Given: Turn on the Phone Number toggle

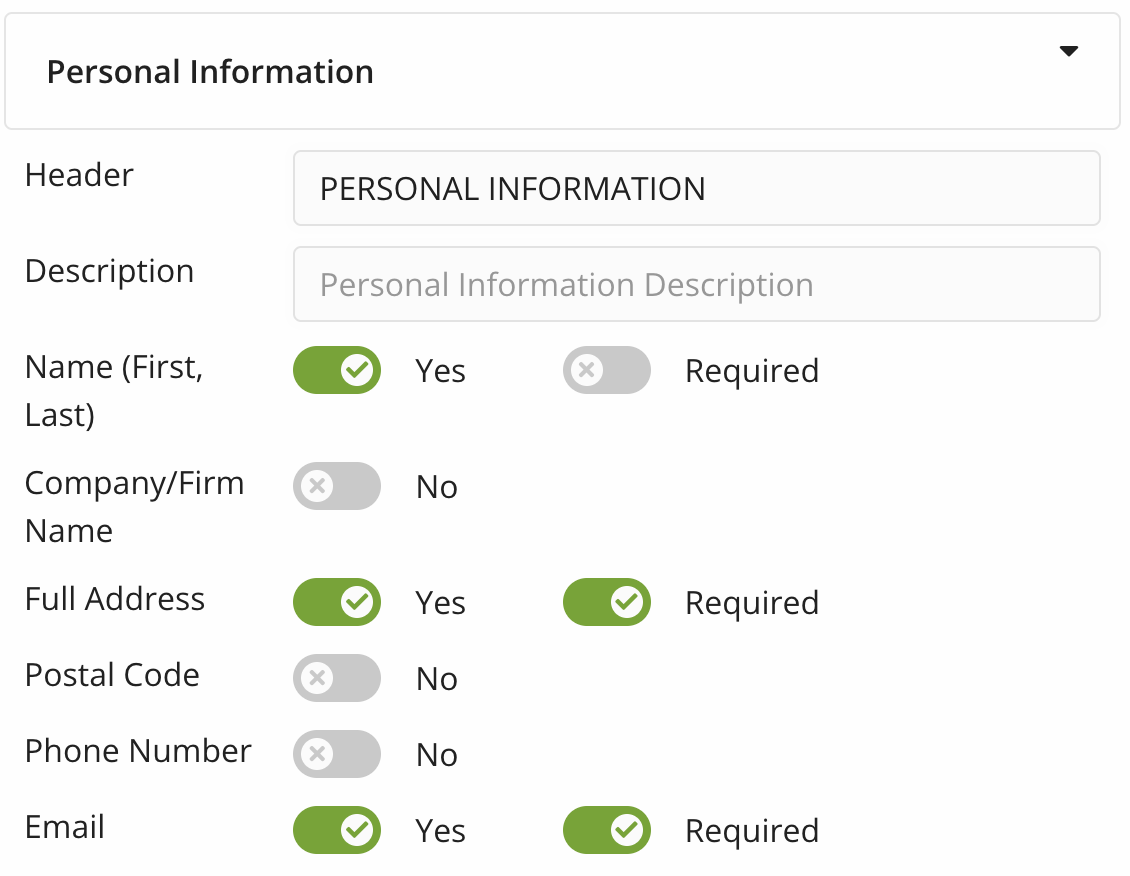Looking at the screenshot, I should click(337, 754).
